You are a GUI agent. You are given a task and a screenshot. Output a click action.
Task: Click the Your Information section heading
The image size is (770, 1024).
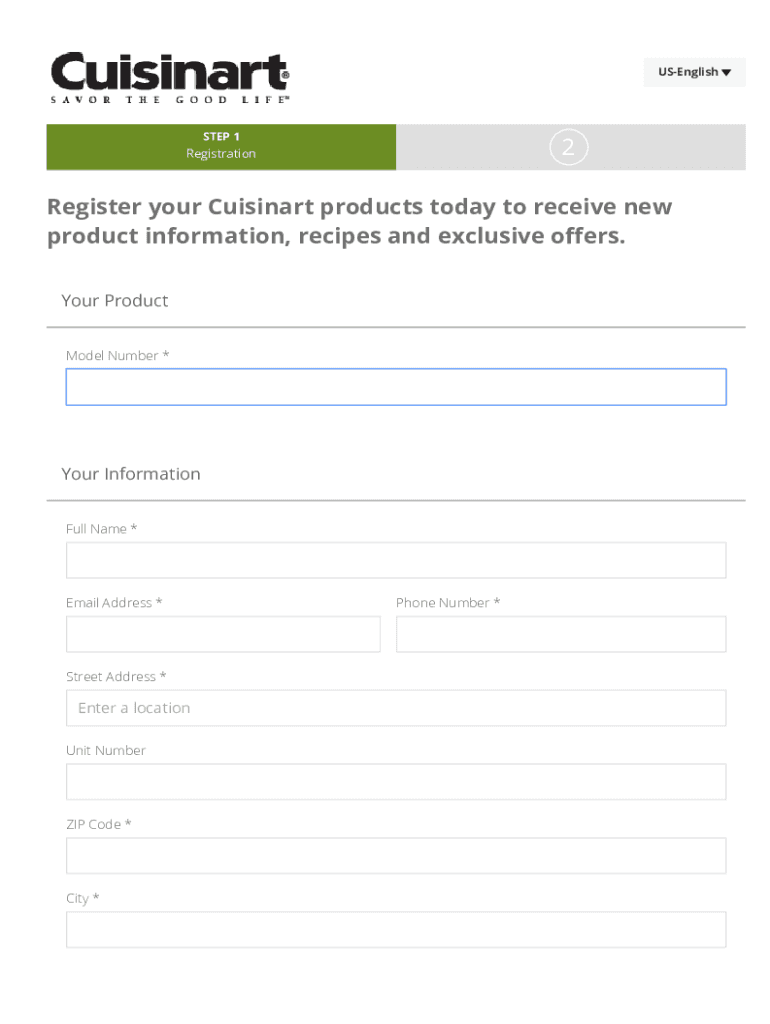(130, 474)
